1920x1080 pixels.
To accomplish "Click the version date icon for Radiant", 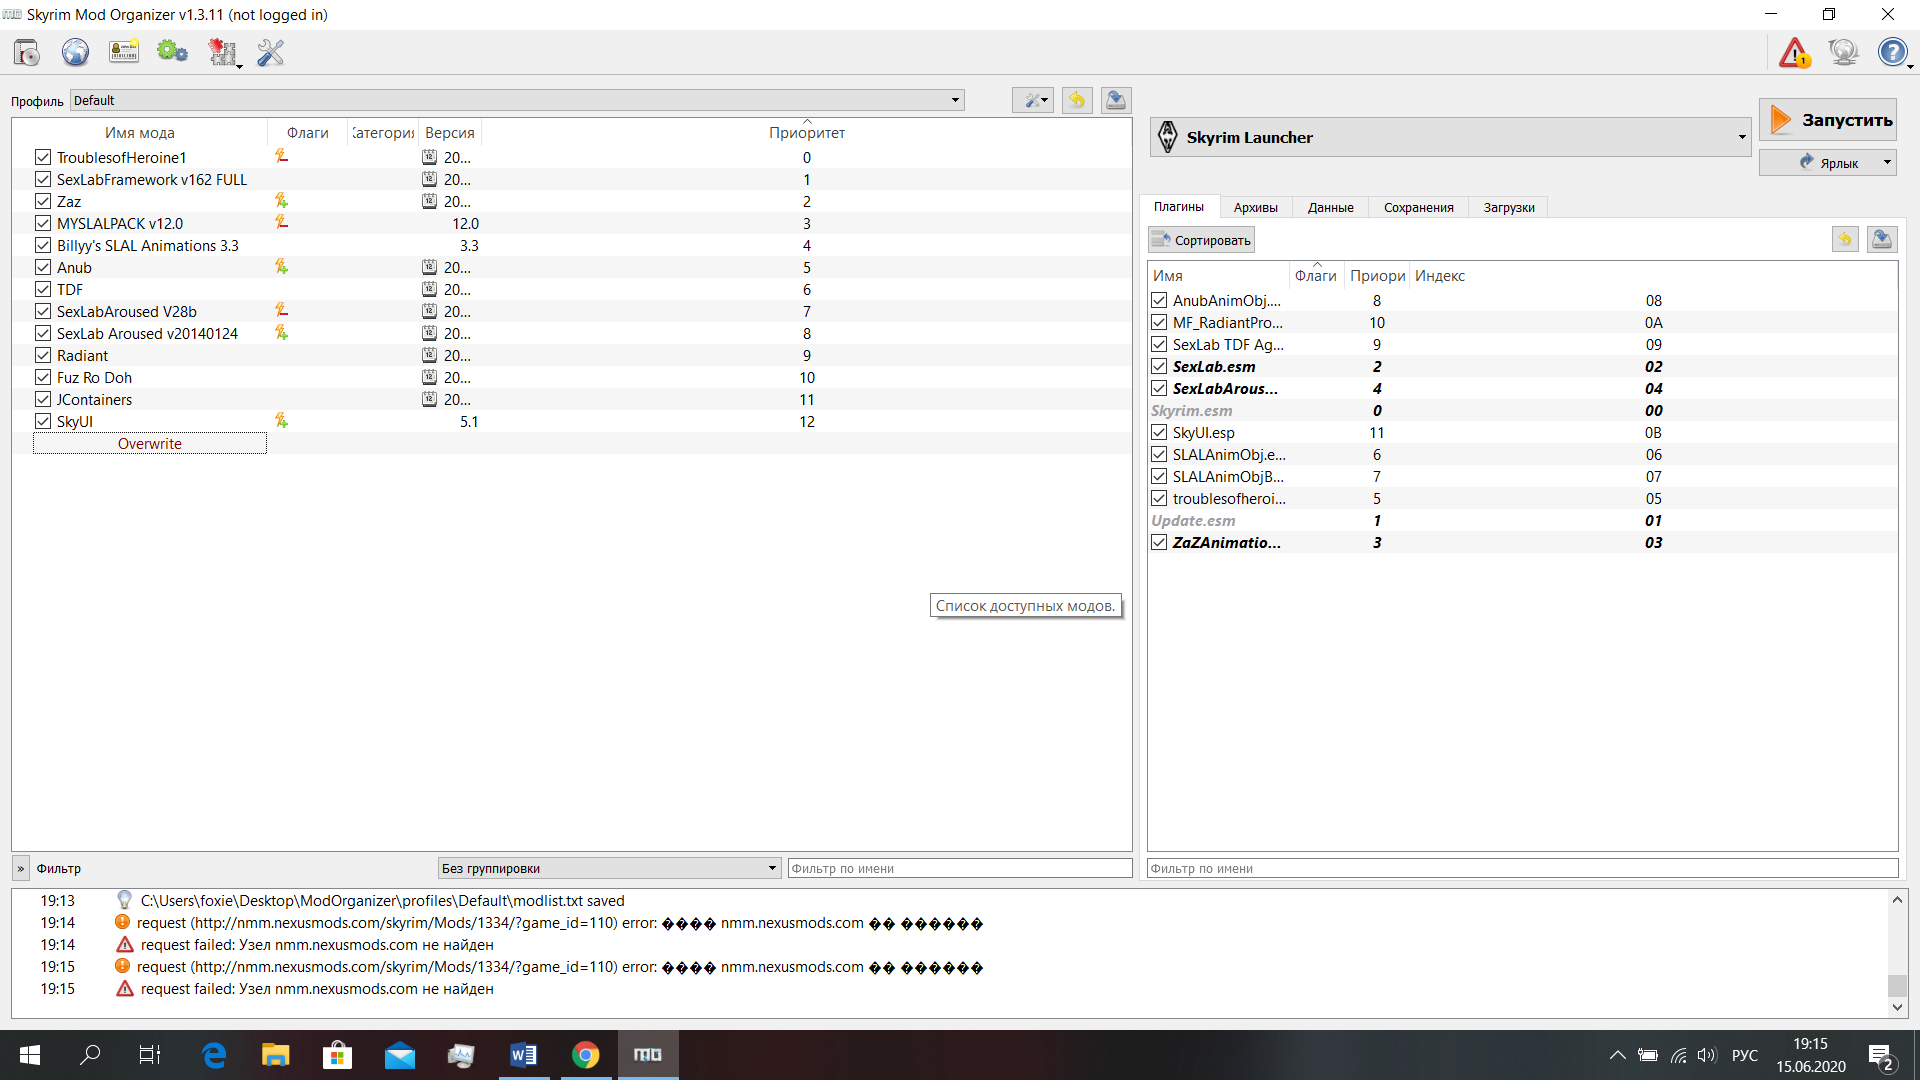I will tap(429, 355).
